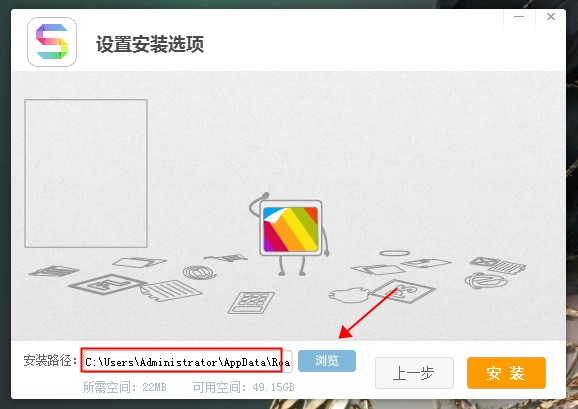Minimize the installer window
This screenshot has width=578, height=409.
point(519,17)
